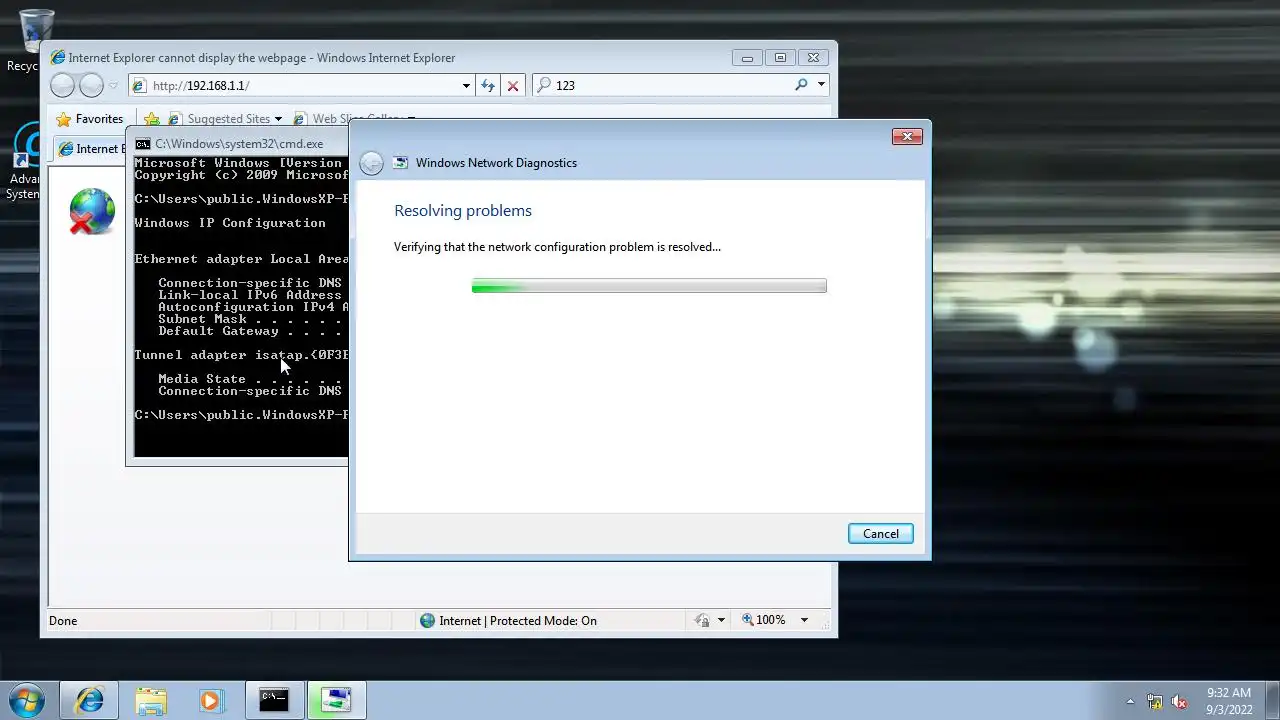Switch to cmd.exe taskbar button

(x=274, y=700)
